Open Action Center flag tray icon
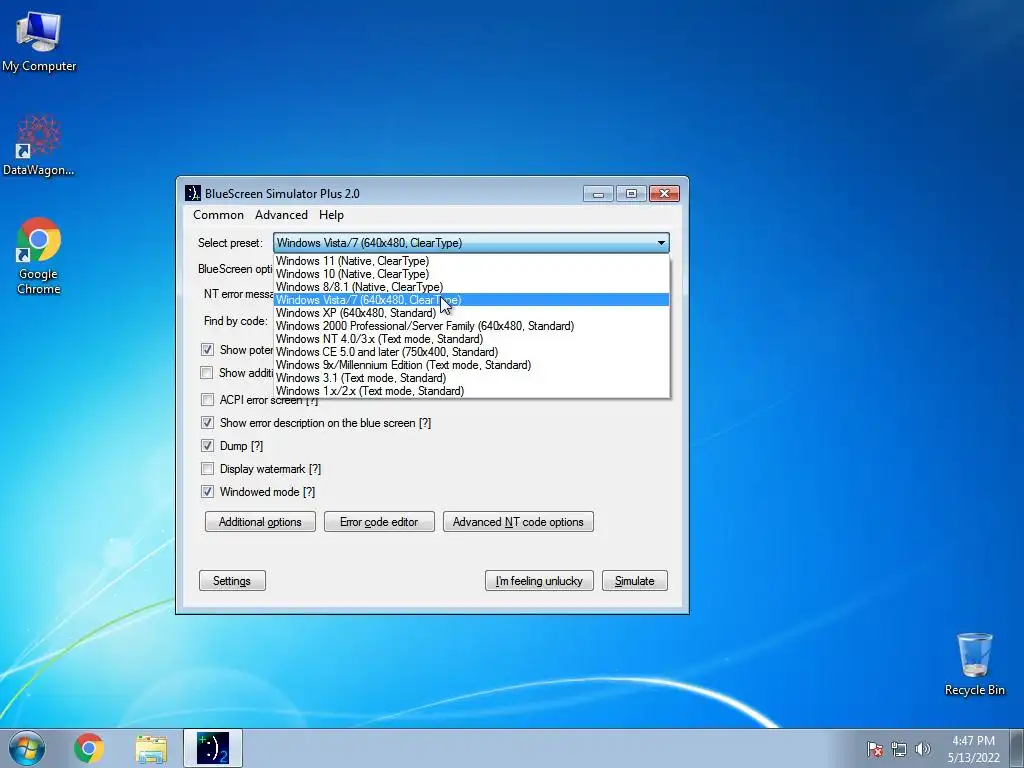This screenshot has height=768, width=1024. coord(874,748)
